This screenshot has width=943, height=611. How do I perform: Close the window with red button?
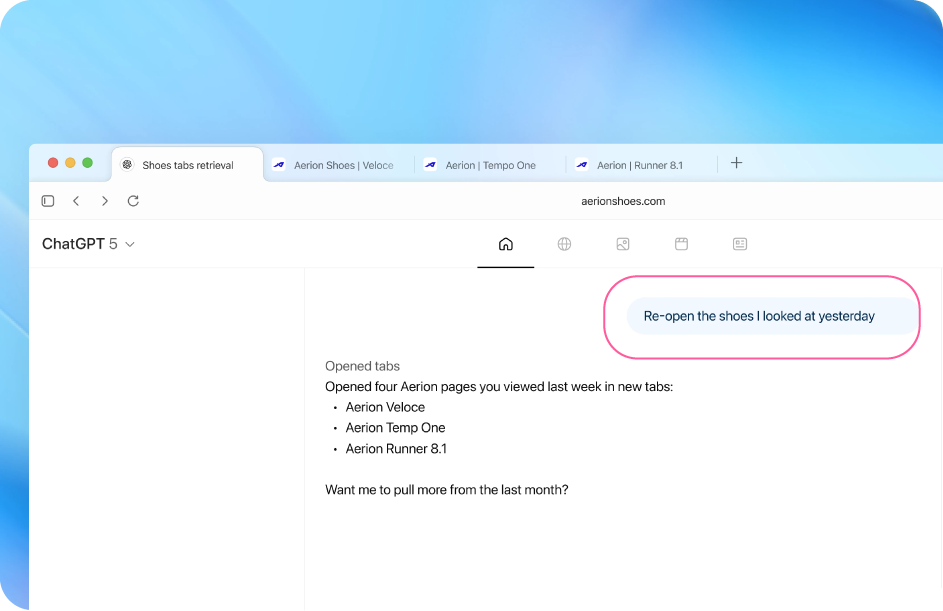(x=53, y=163)
